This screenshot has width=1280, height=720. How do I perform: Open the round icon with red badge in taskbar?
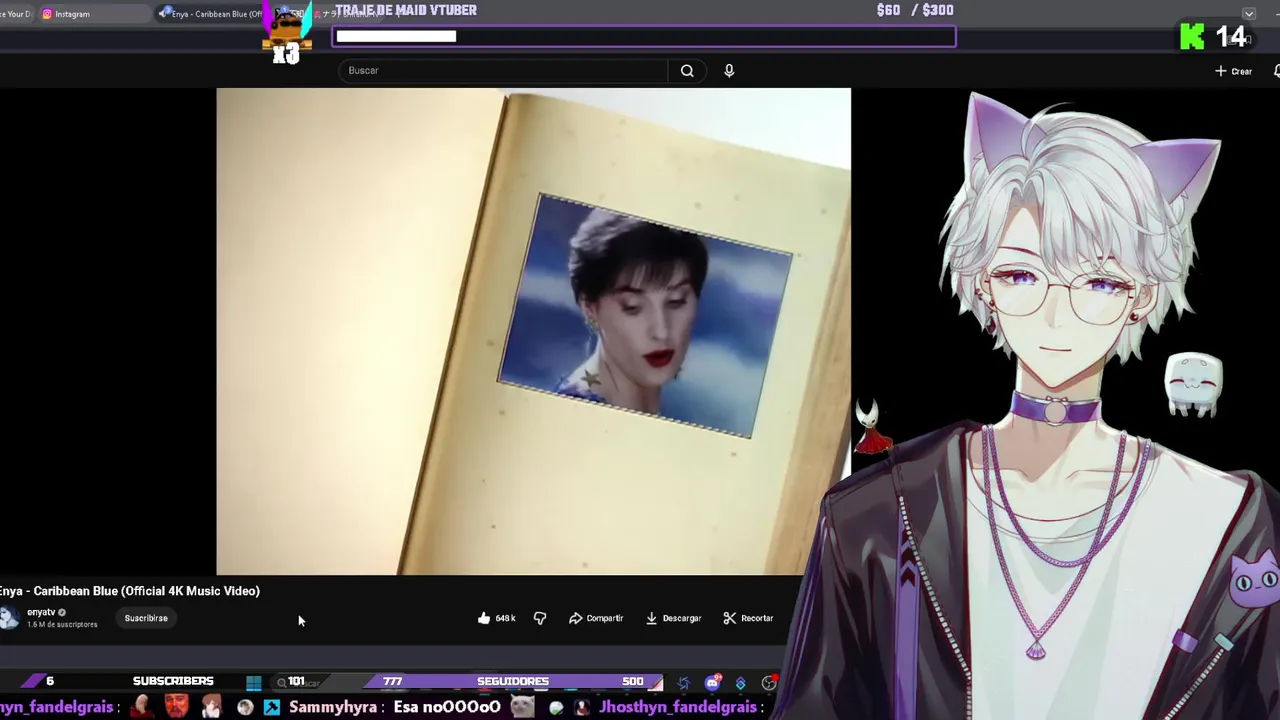tap(769, 683)
